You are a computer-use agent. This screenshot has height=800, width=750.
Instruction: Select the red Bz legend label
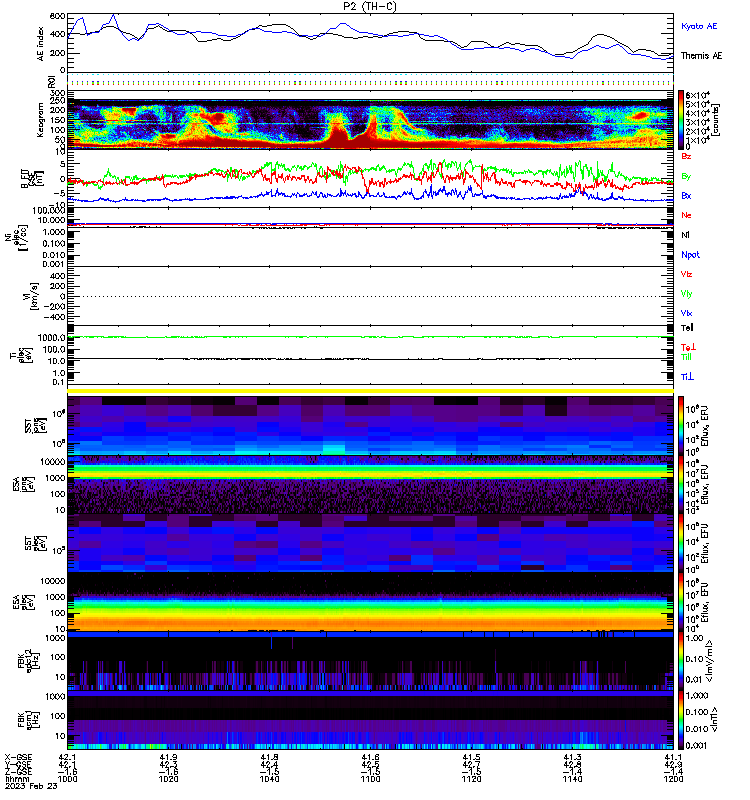[686, 156]
